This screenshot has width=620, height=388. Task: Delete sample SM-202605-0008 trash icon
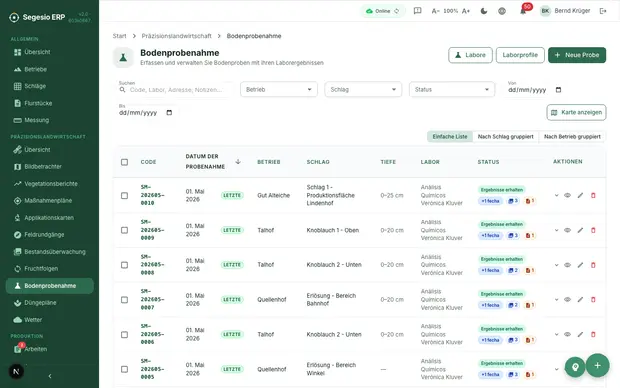point(593,265)
